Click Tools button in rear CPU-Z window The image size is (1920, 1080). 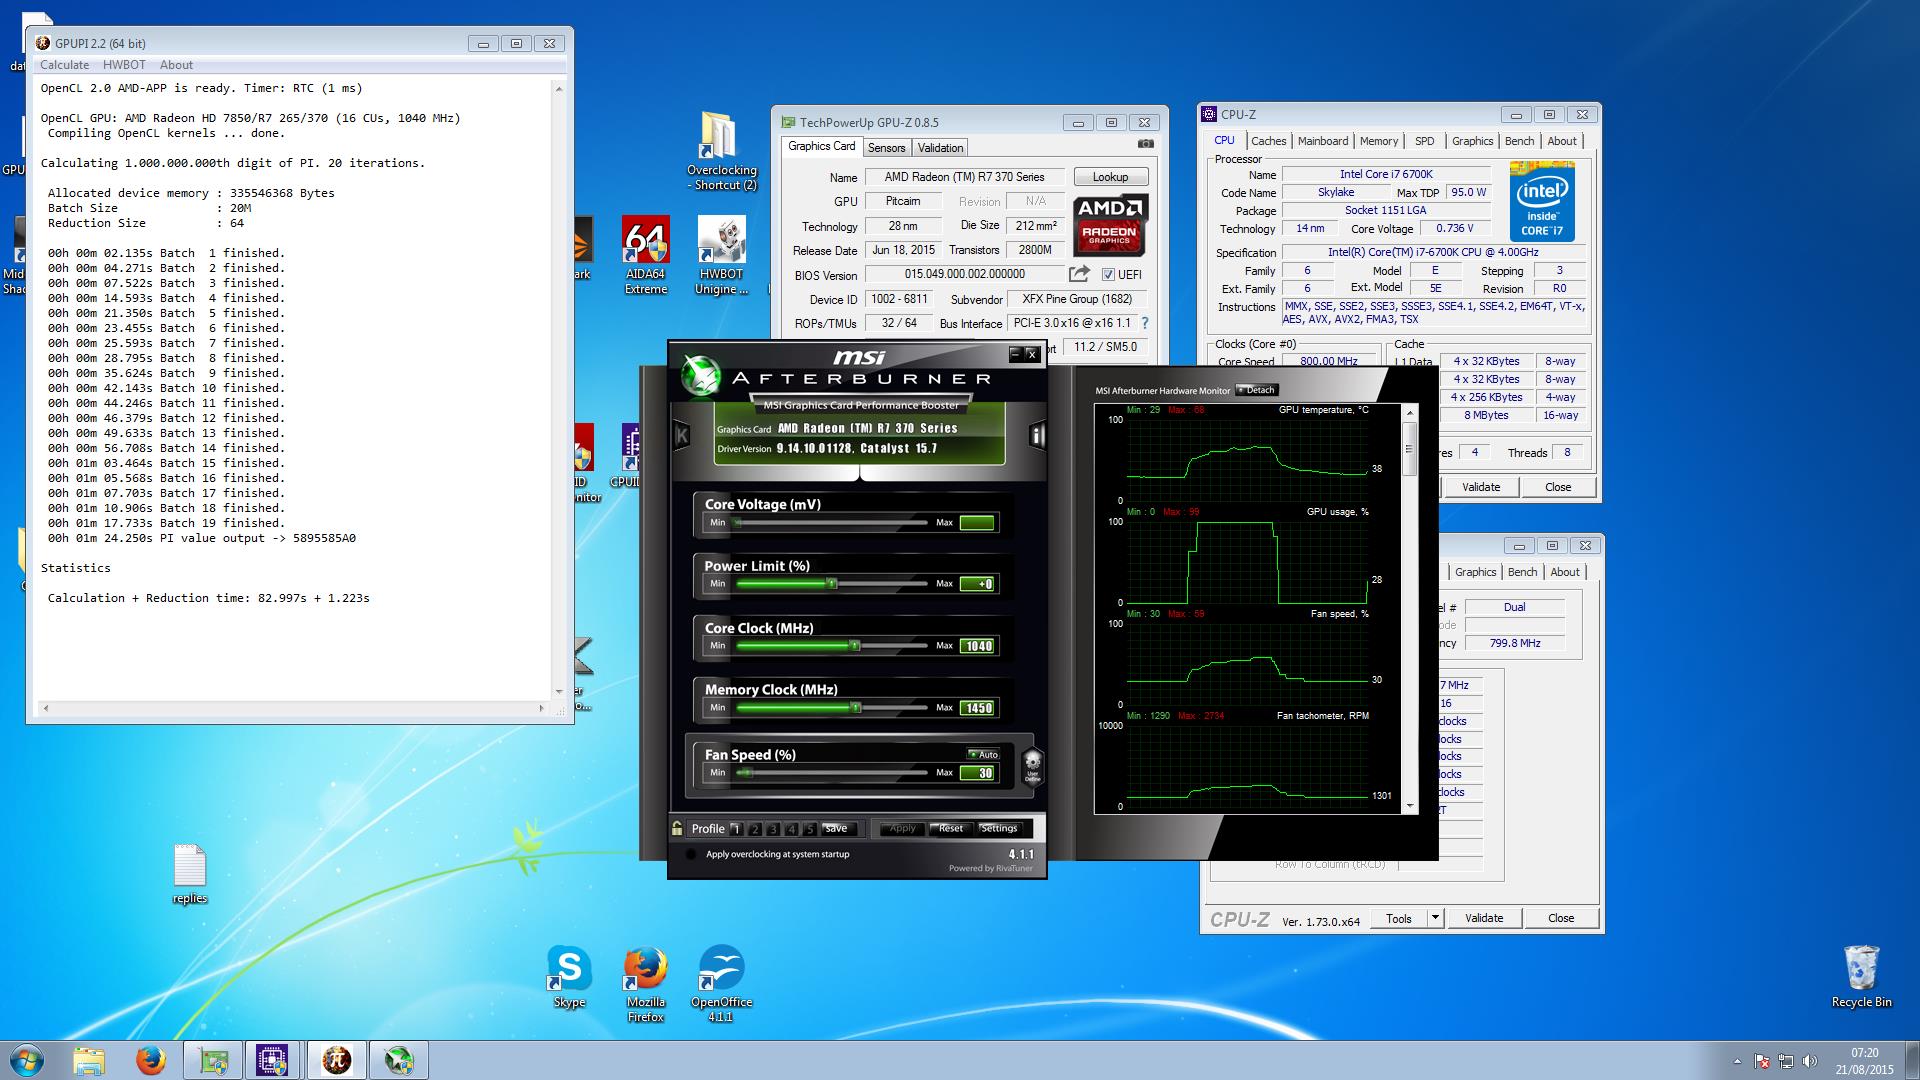coord(1399,918)
